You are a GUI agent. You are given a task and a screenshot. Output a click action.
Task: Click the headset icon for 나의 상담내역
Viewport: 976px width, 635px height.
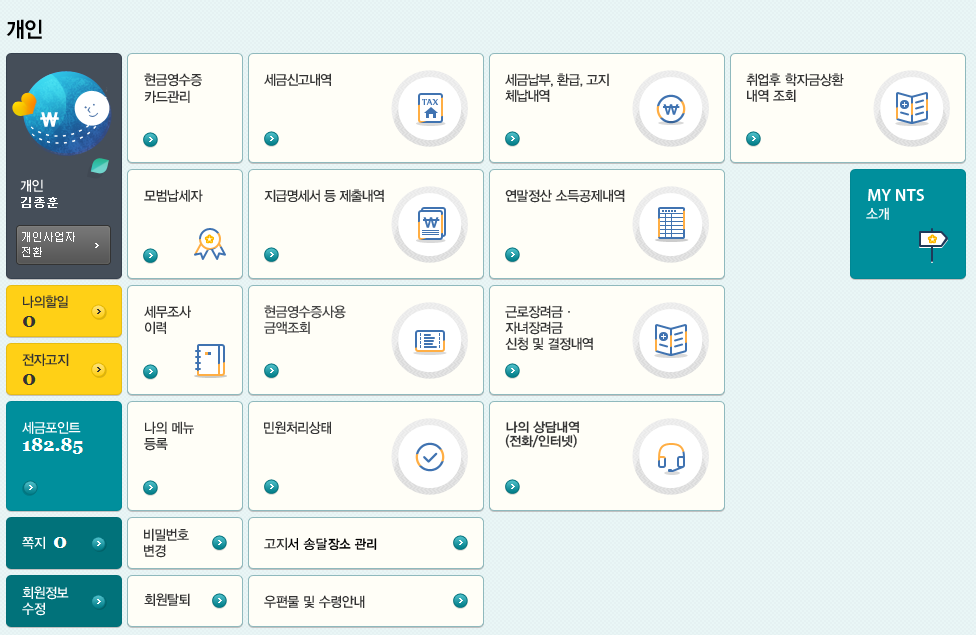671,456
